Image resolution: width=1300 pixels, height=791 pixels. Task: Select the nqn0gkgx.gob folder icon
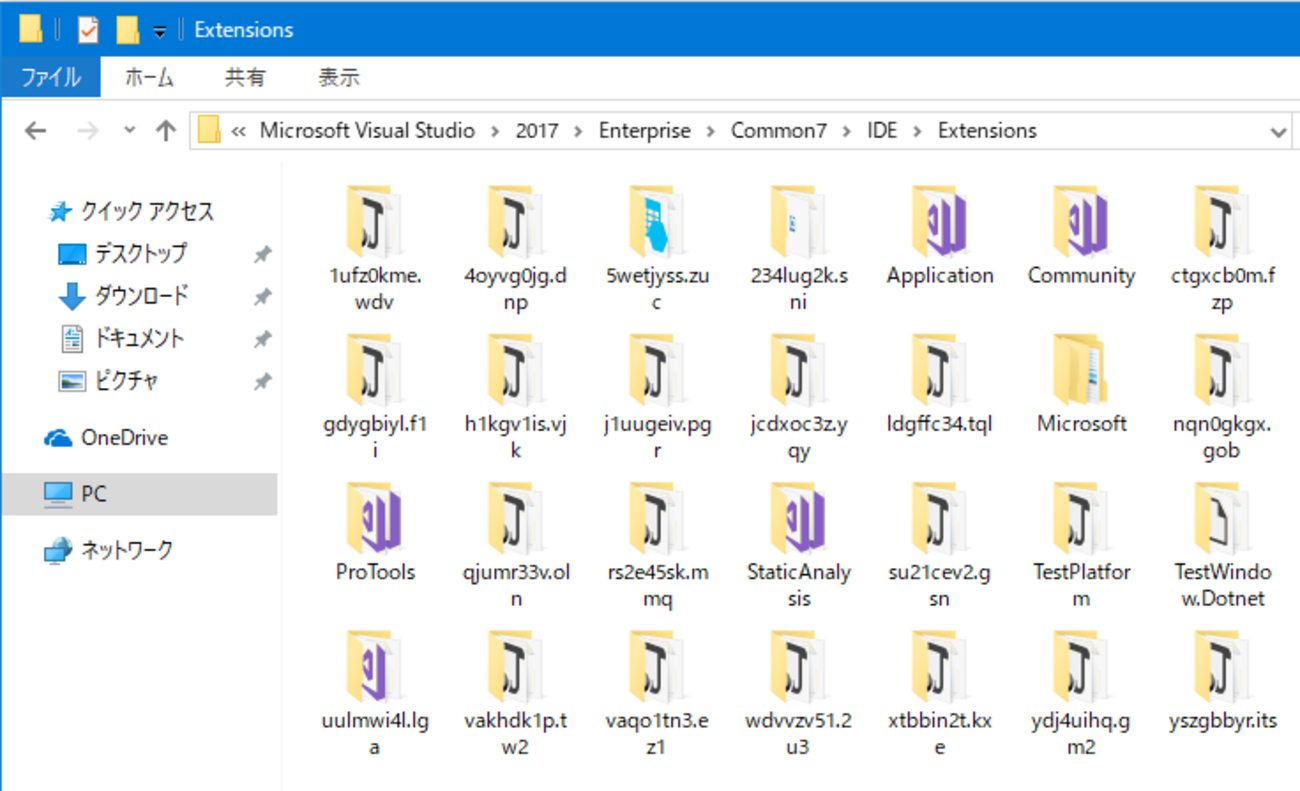1221,369
